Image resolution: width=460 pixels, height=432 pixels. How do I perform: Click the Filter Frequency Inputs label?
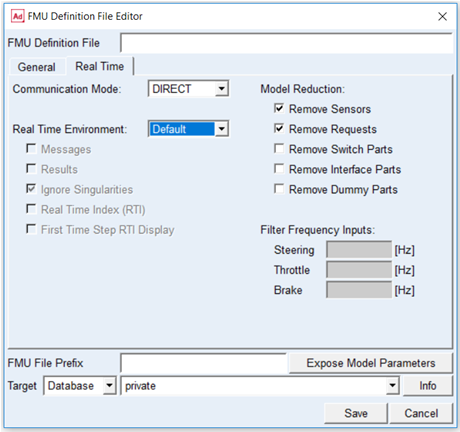318,230
